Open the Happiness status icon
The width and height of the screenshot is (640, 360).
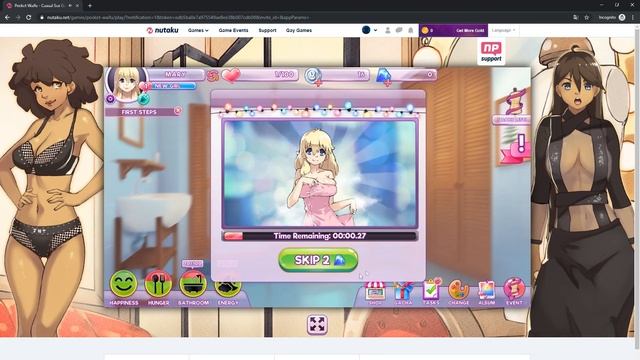(x=123, y=284)
